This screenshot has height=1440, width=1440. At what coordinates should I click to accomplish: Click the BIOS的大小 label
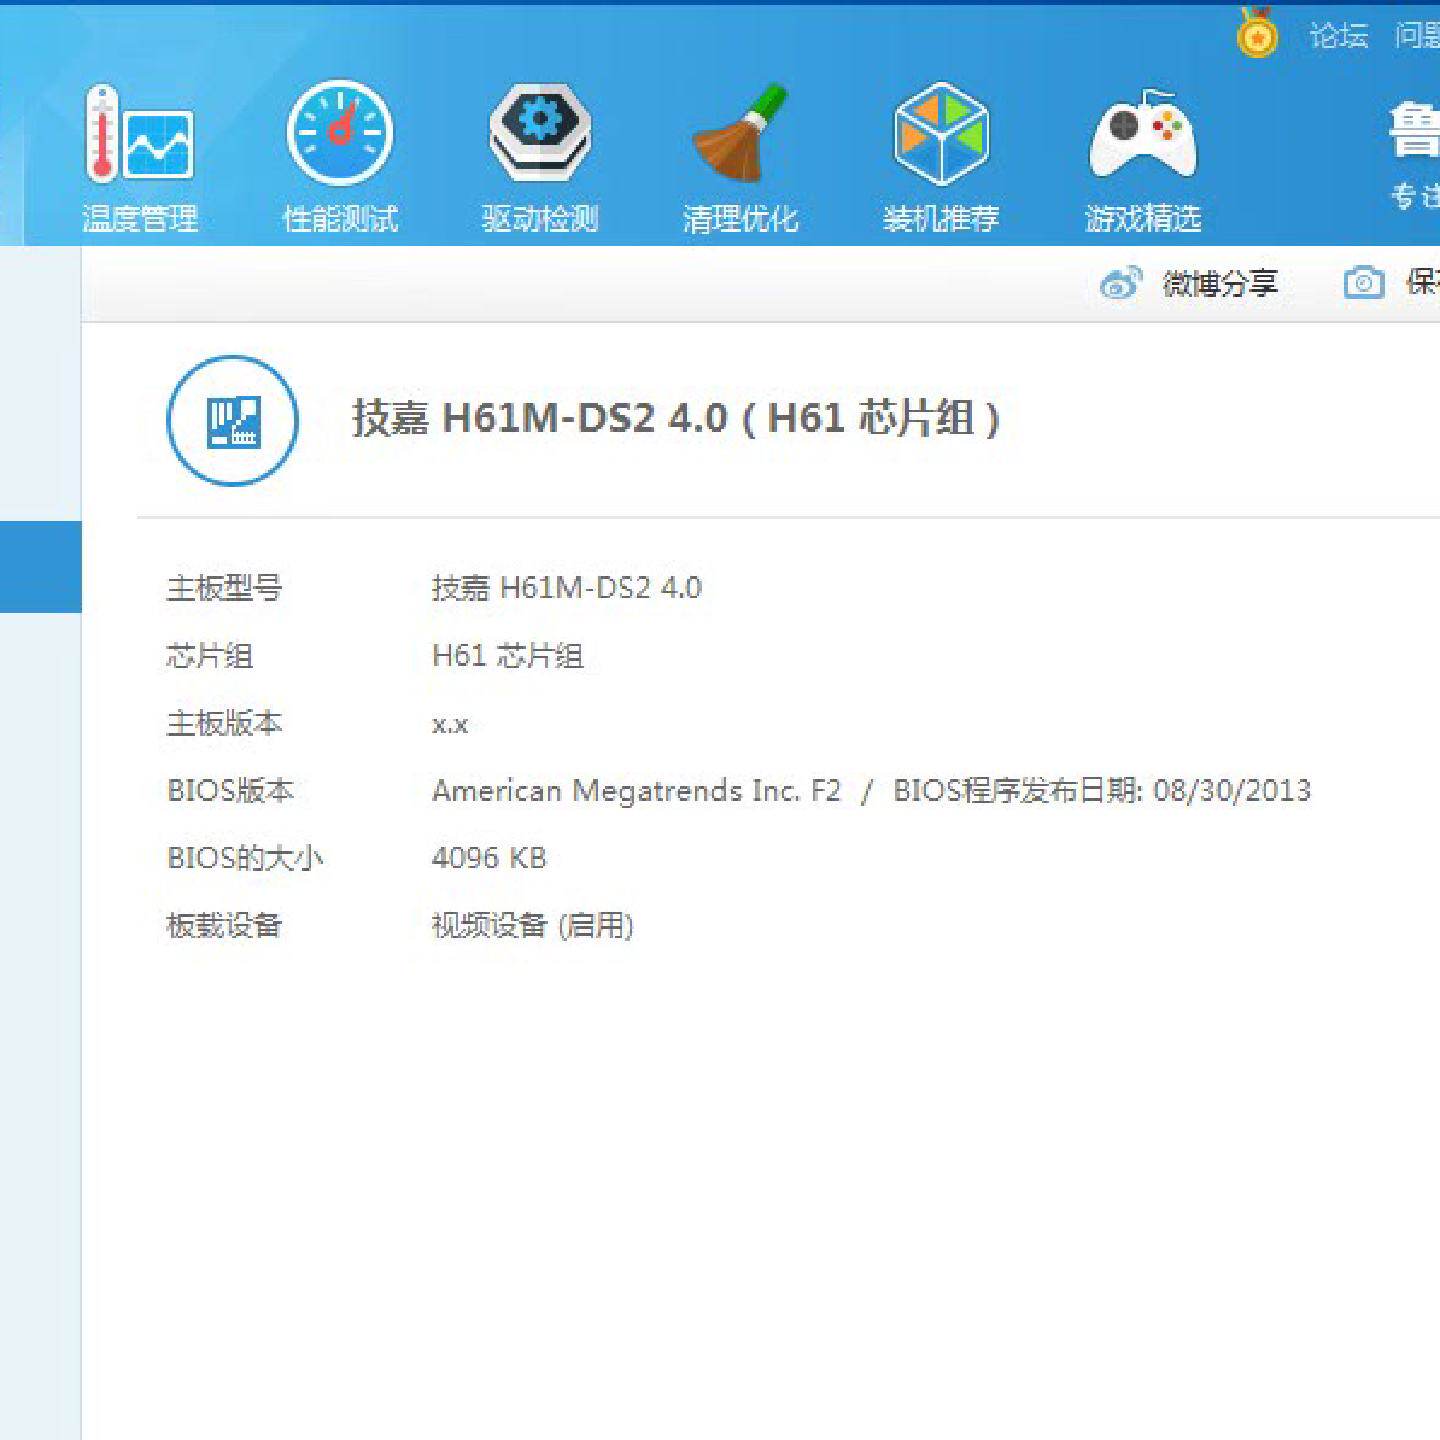[245, 858]
